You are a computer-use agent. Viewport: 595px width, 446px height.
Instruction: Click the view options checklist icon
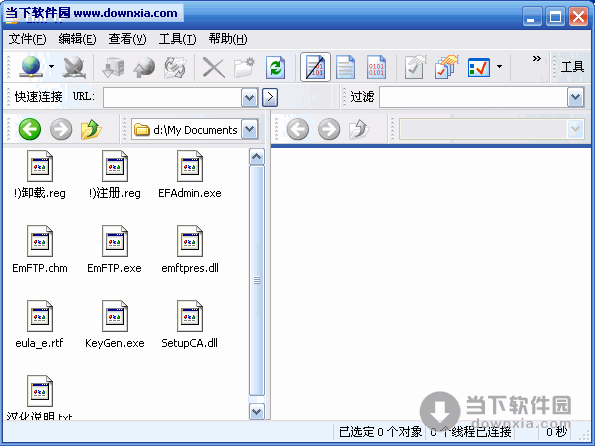(x=479, y=68)
